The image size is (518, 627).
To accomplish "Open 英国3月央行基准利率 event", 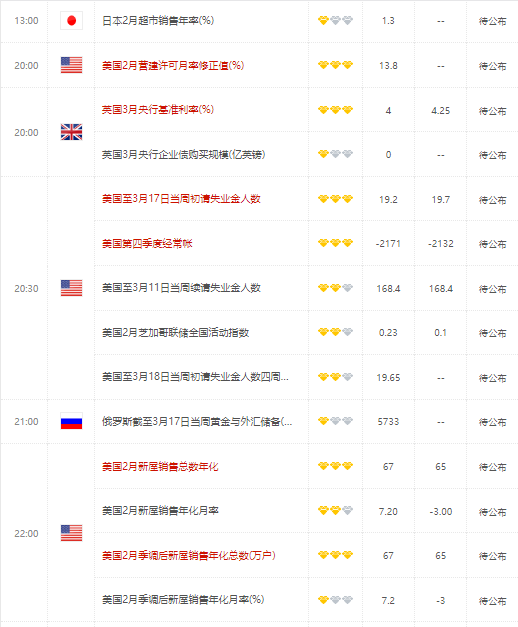I will (158, 110).
